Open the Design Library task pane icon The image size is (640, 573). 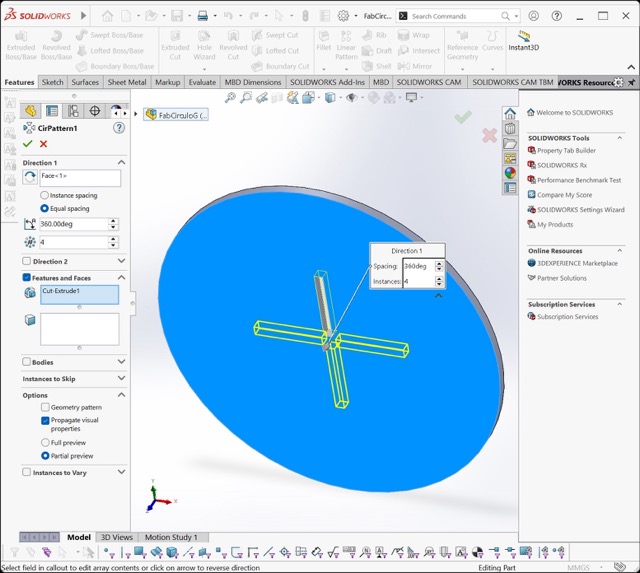tap(510, 129)
